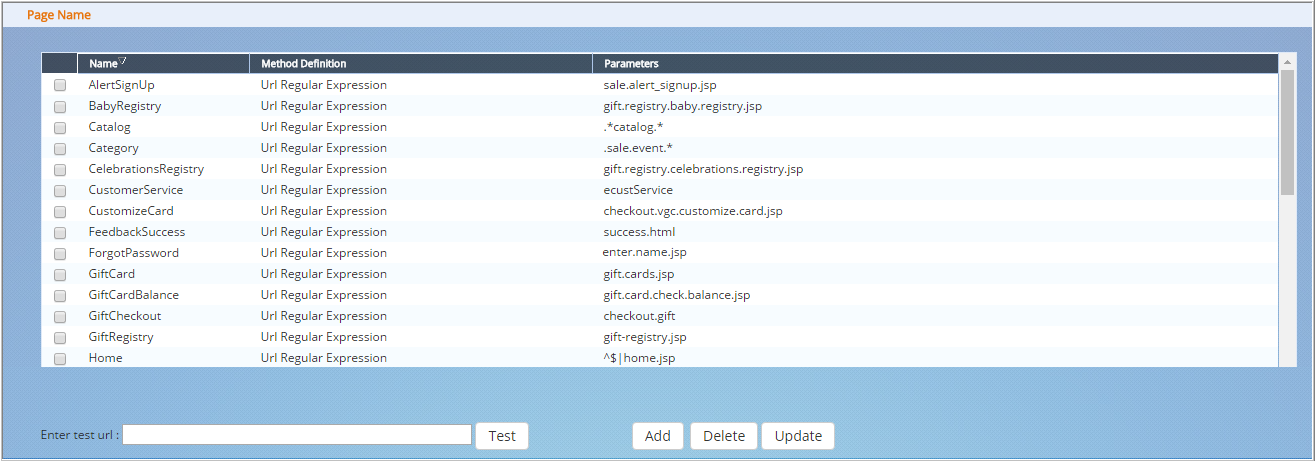1315x461 pixels.
Task: Select the CustomizeCard name cell
Action: click(x=131, y=211)
